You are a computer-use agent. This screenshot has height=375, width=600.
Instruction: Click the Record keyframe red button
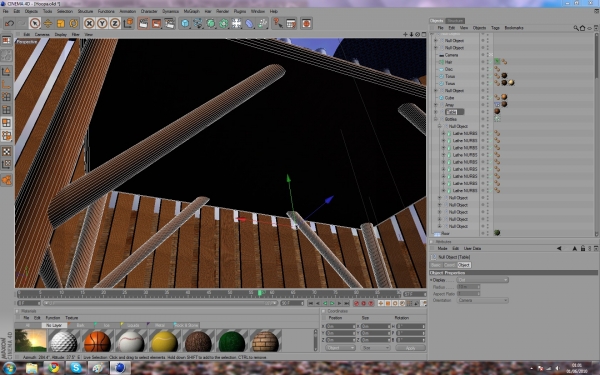click(357, 303)
